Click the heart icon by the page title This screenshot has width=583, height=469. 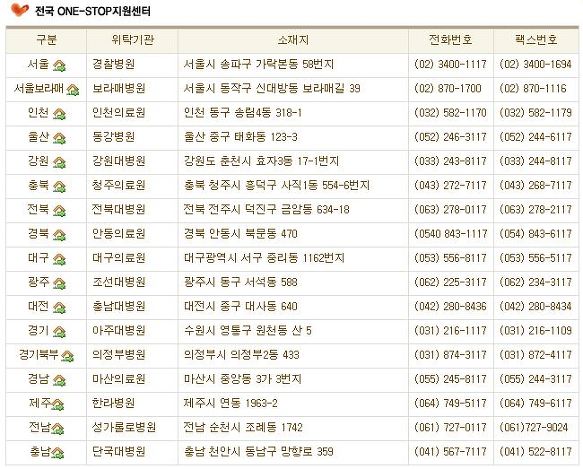pos(20,10)
